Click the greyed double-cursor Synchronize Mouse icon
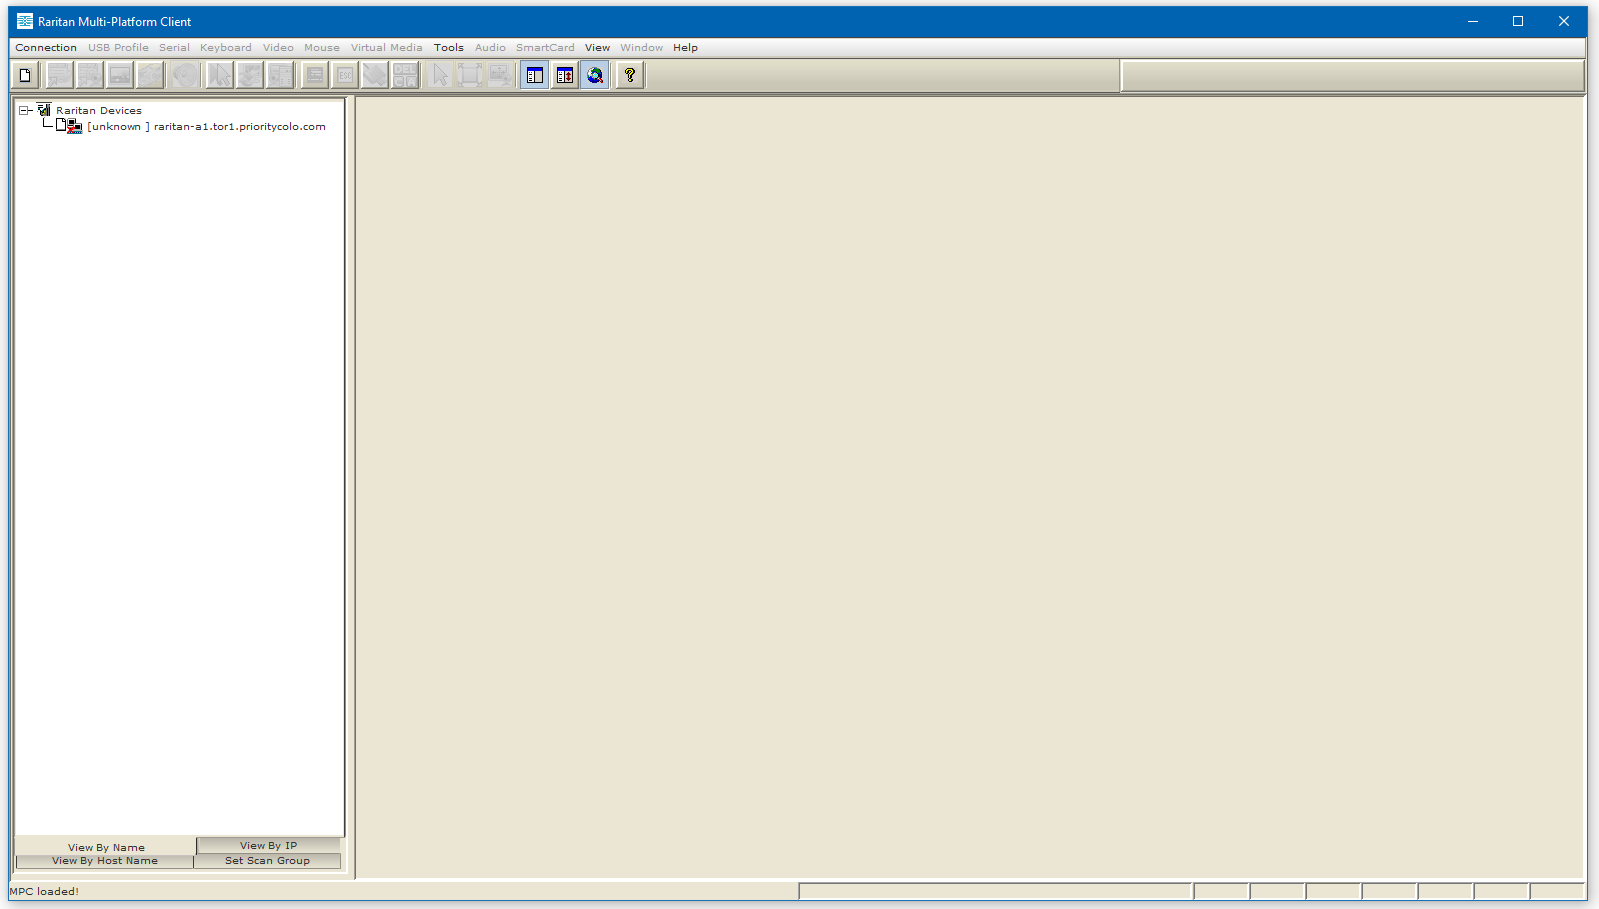This screenshot has height=909, width=1599. (220, 75)
